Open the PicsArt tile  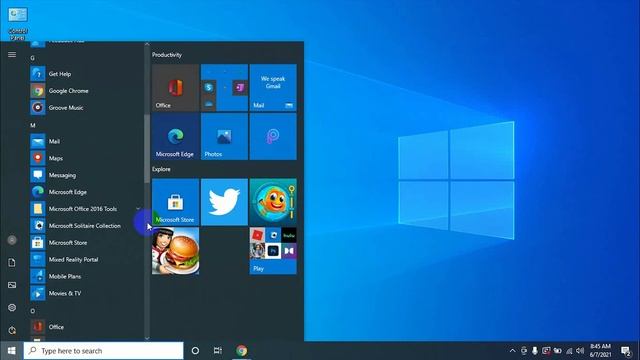273,136
